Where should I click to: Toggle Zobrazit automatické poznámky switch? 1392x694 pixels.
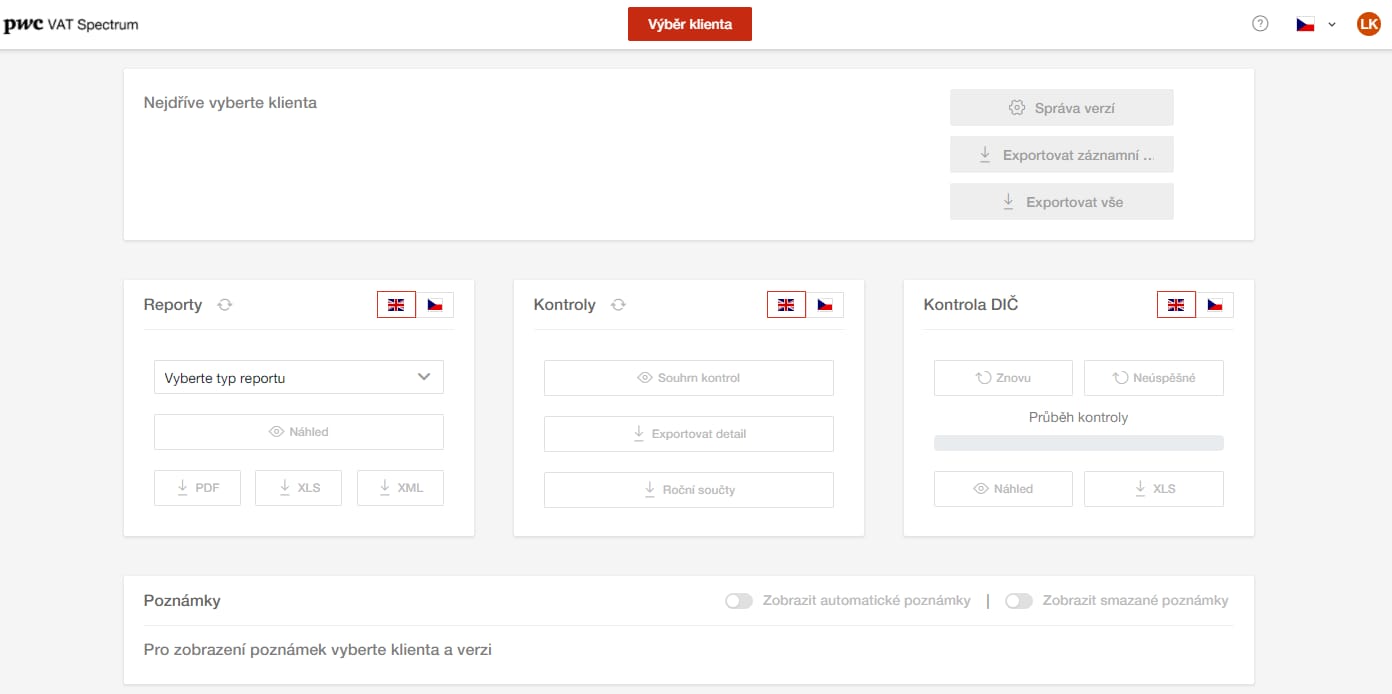[739, 601]
